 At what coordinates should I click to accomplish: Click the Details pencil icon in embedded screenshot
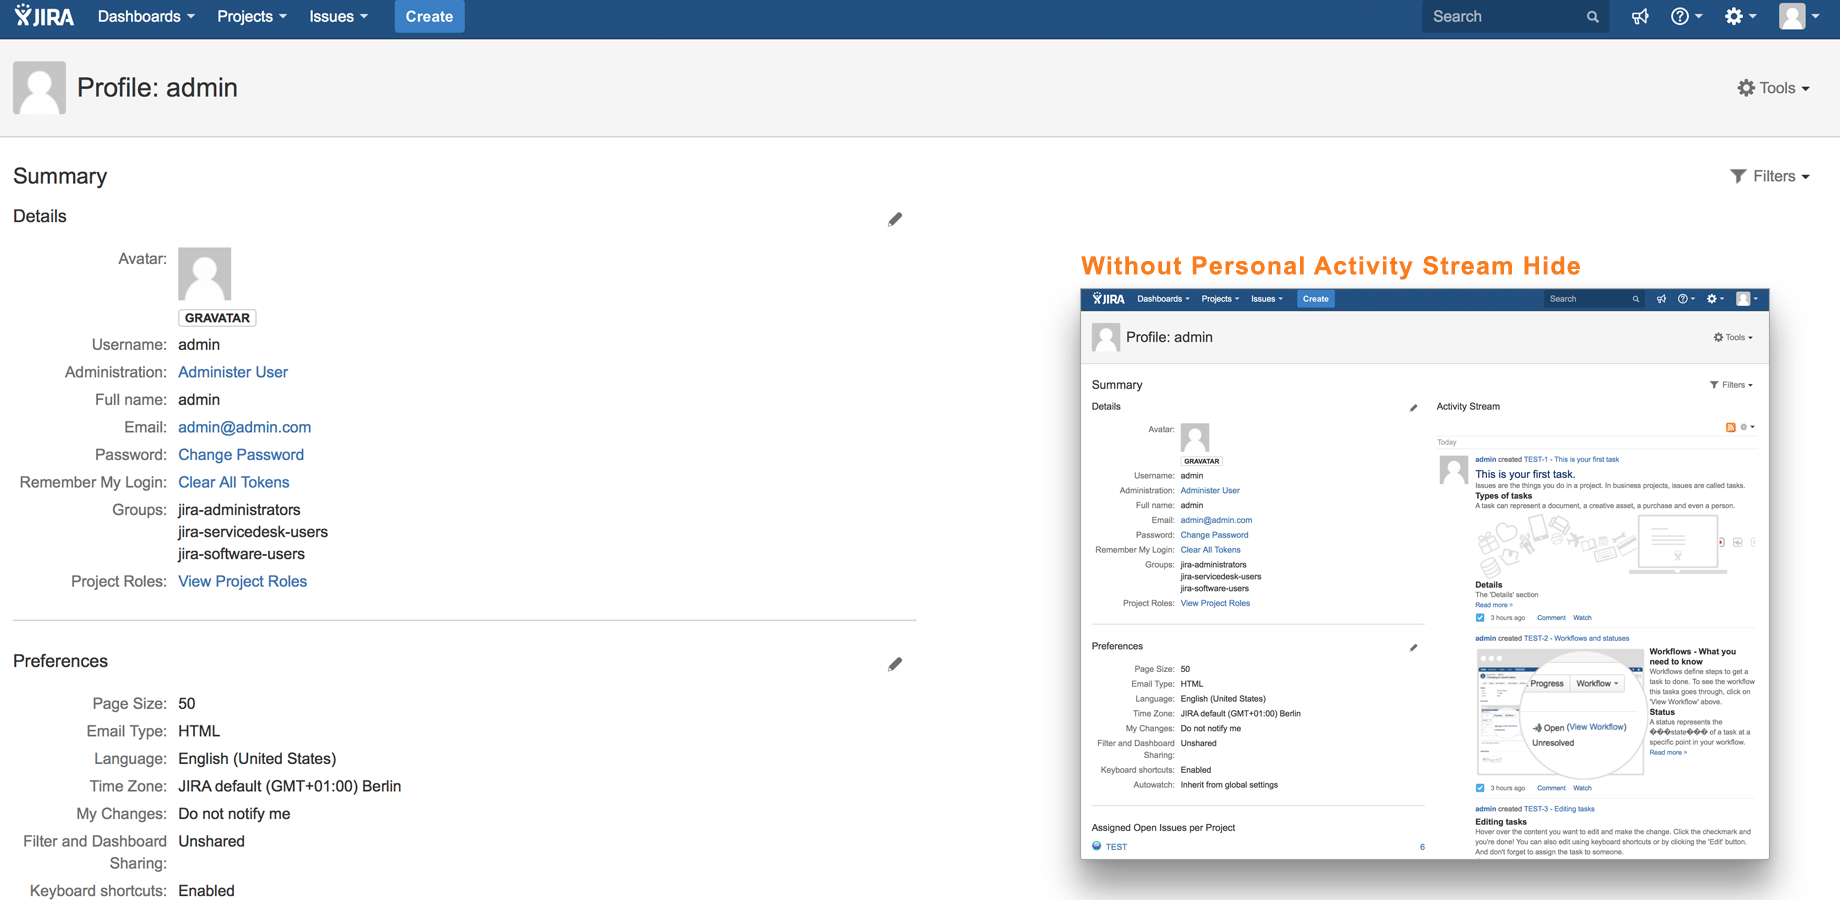pos(1413,408)
